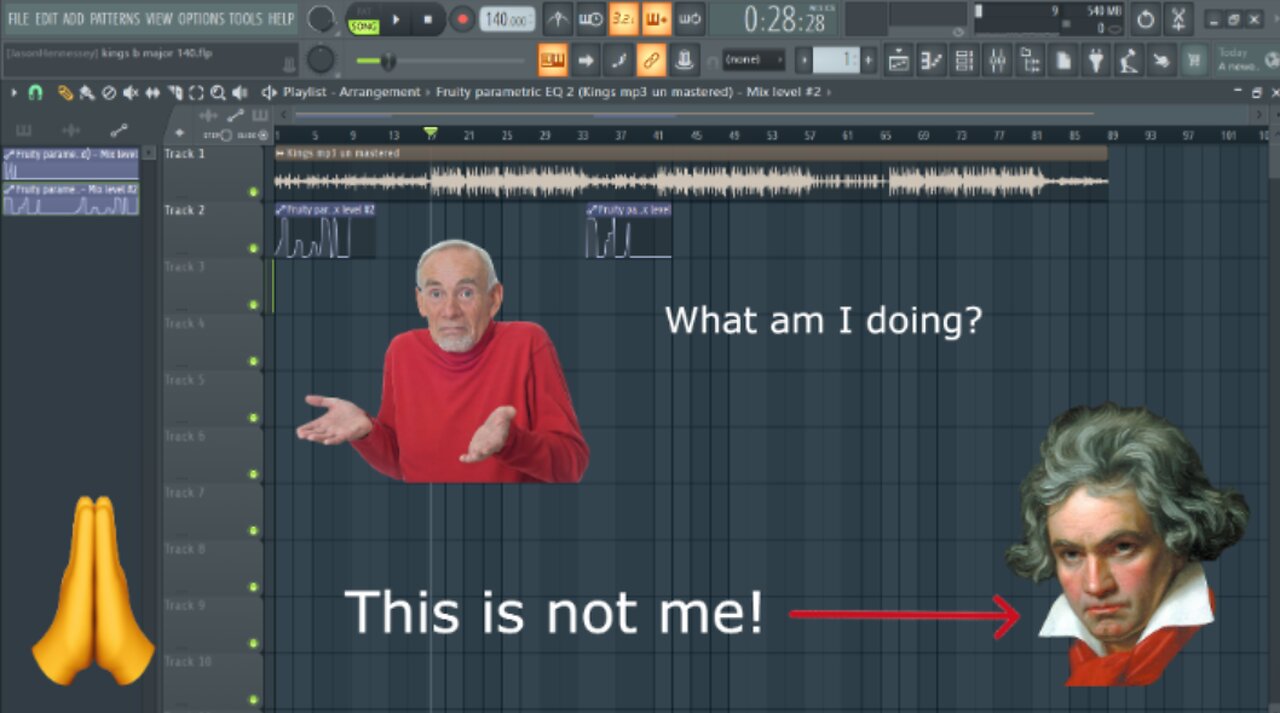Toggle typing keyboard to piano button
Image resolution: width=1280 pixels, height=713 pixels.
(553, 60)
